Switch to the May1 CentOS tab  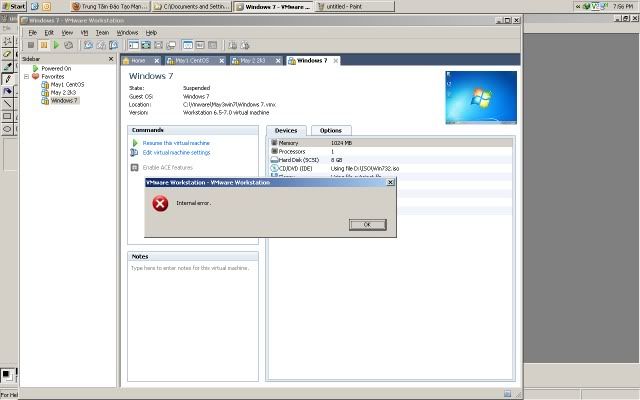coord(192,60)
